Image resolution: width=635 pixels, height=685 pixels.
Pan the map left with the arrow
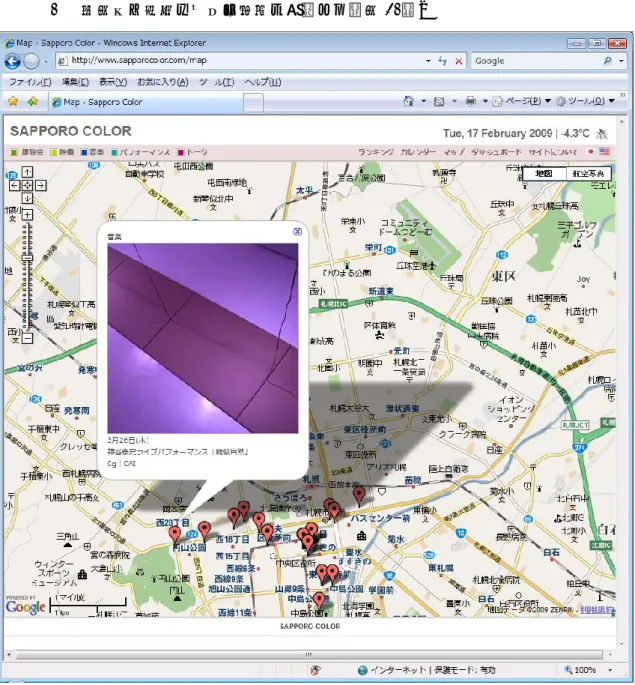14,186
